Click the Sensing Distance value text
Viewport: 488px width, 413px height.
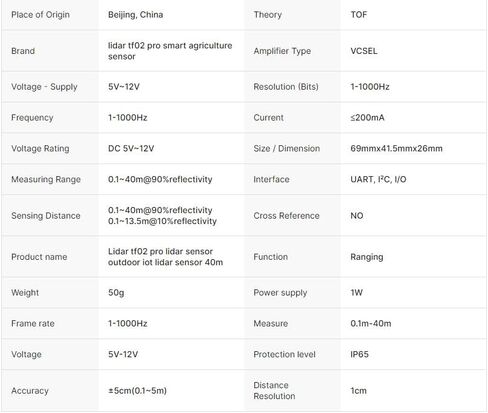click(162, 216)
